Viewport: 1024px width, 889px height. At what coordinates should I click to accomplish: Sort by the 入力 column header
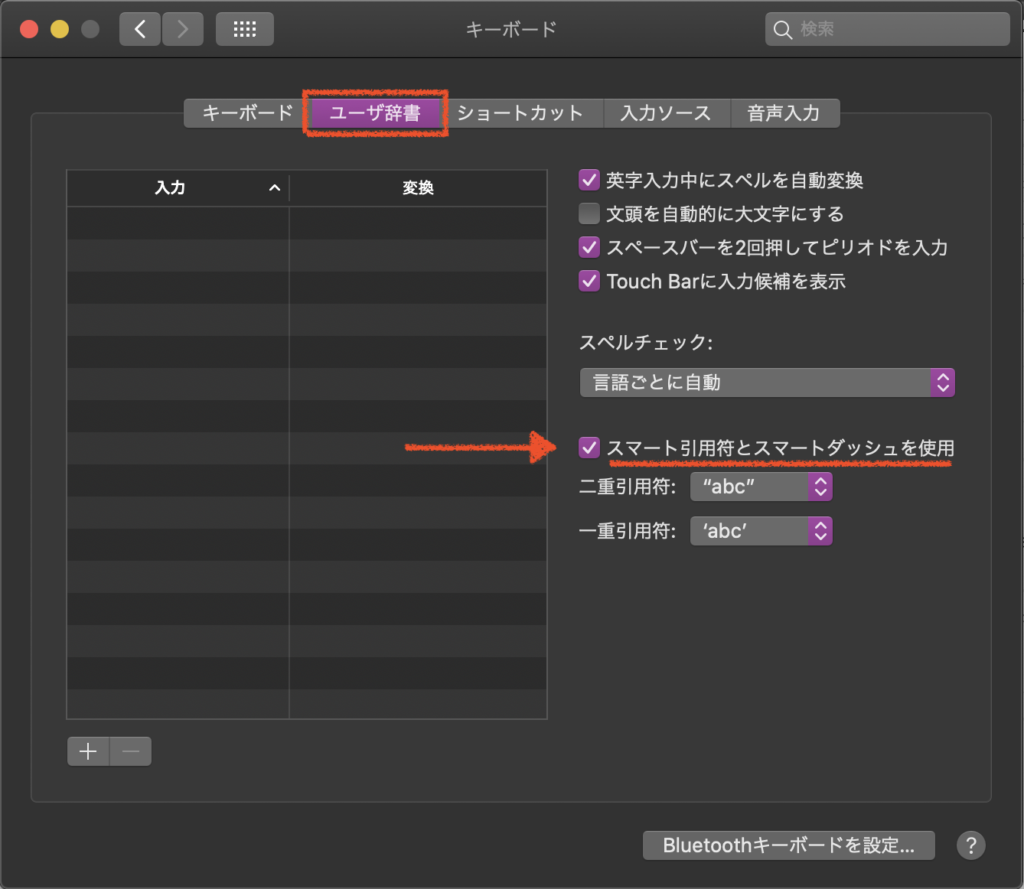click(178, 188)
